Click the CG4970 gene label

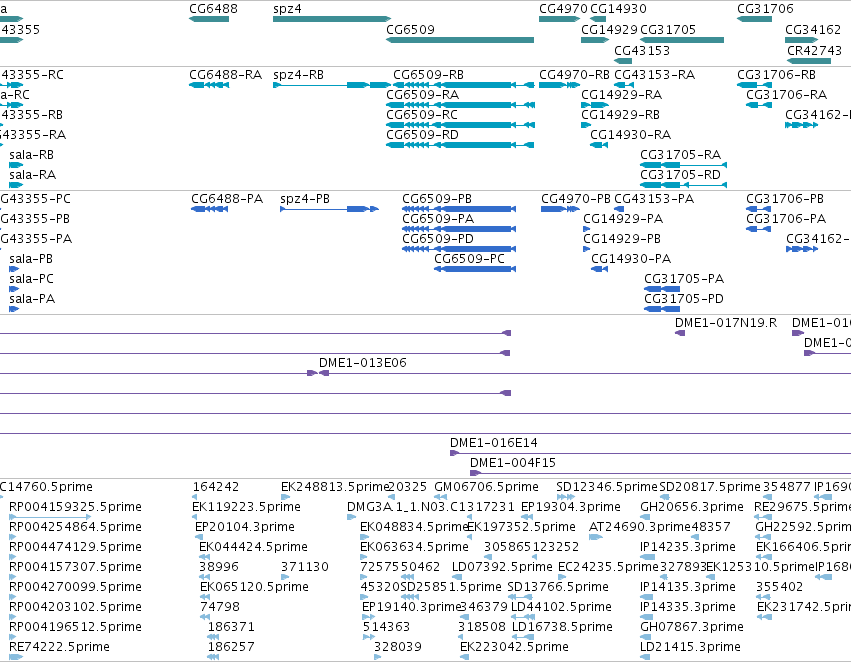[x=563, y=9]
